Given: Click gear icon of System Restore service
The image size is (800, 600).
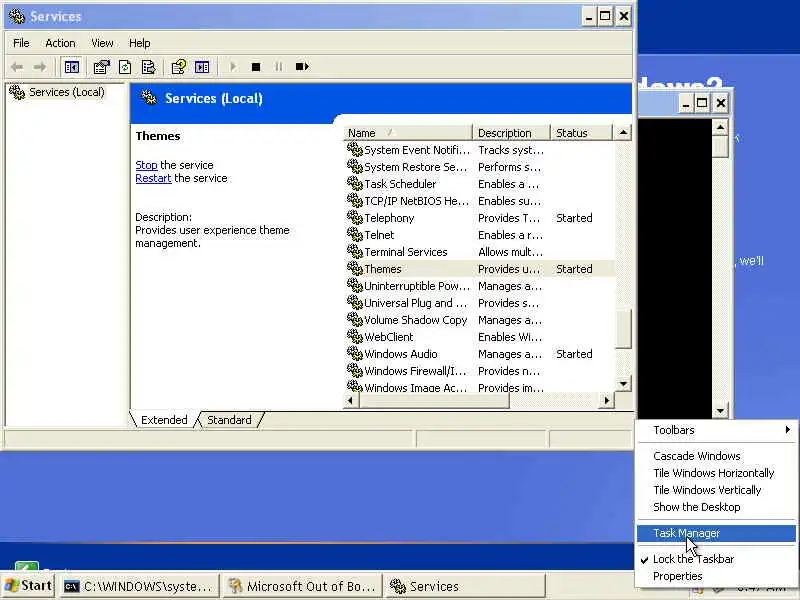Looking at the screenshot, I should point(355,166).
